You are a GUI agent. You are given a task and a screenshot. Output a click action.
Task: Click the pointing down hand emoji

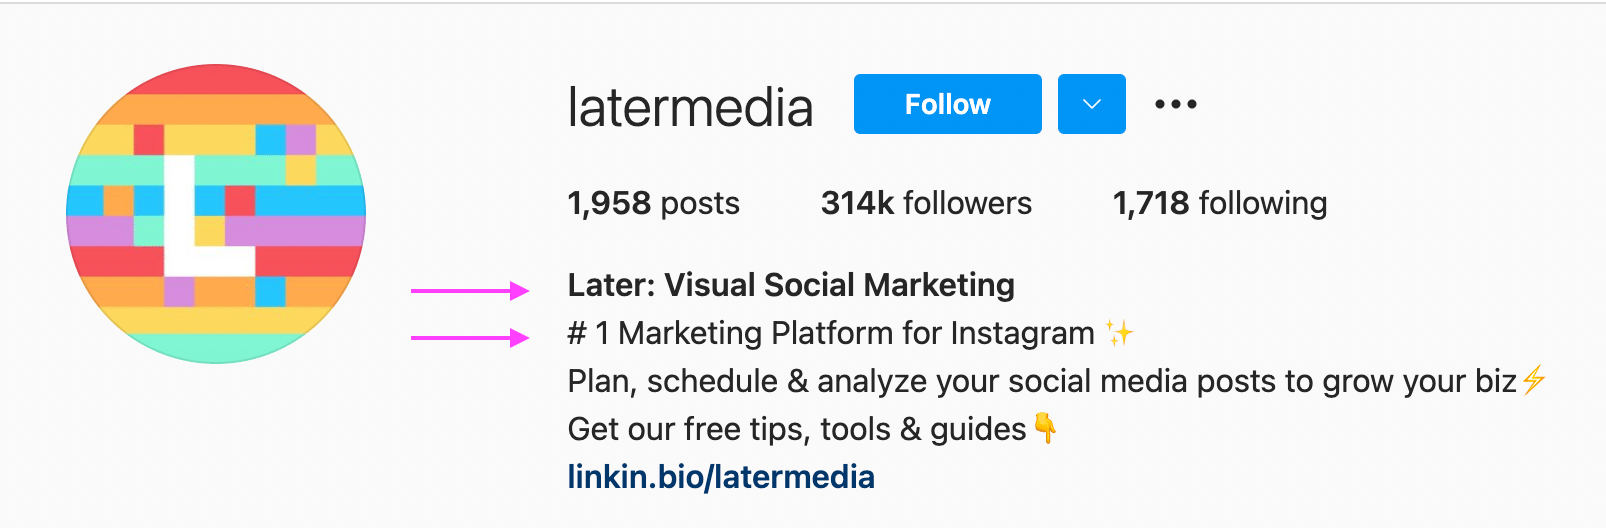pos(1045,428)
